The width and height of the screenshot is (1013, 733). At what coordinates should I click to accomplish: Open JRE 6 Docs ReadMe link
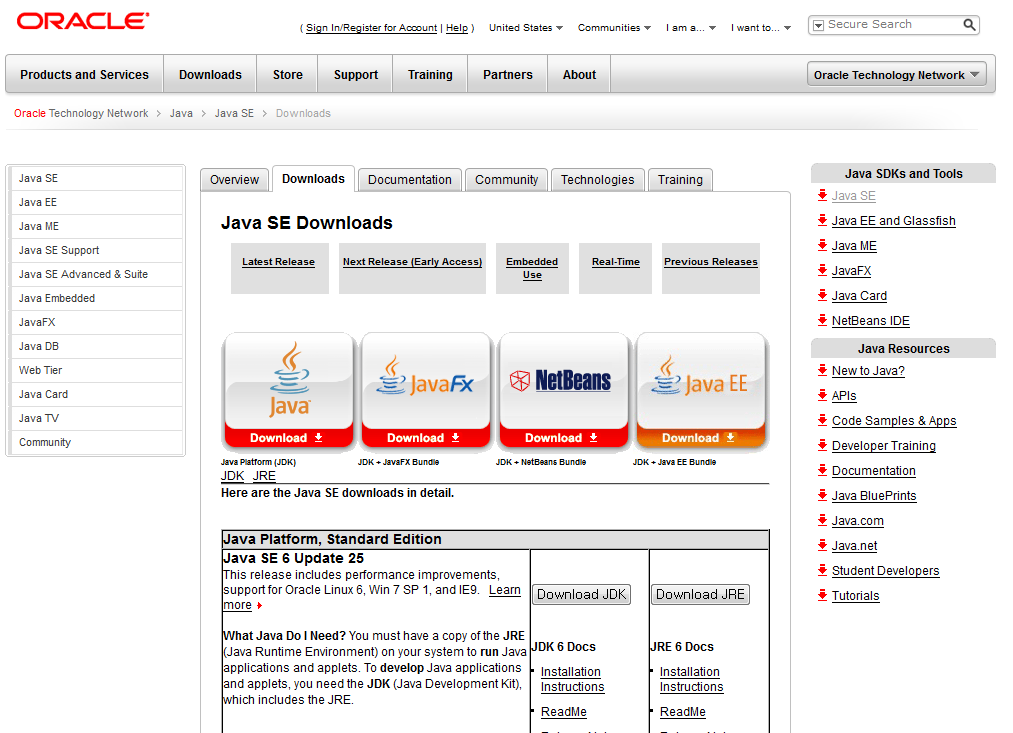683,712
